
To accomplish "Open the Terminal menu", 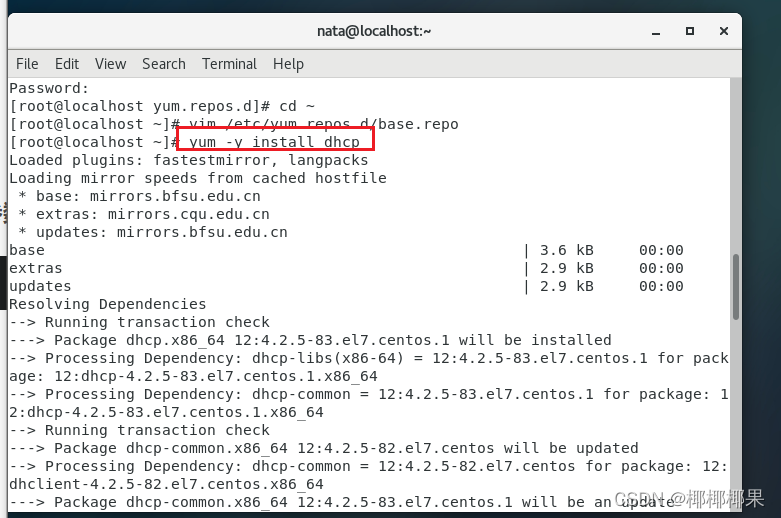I will coord(229,64).
